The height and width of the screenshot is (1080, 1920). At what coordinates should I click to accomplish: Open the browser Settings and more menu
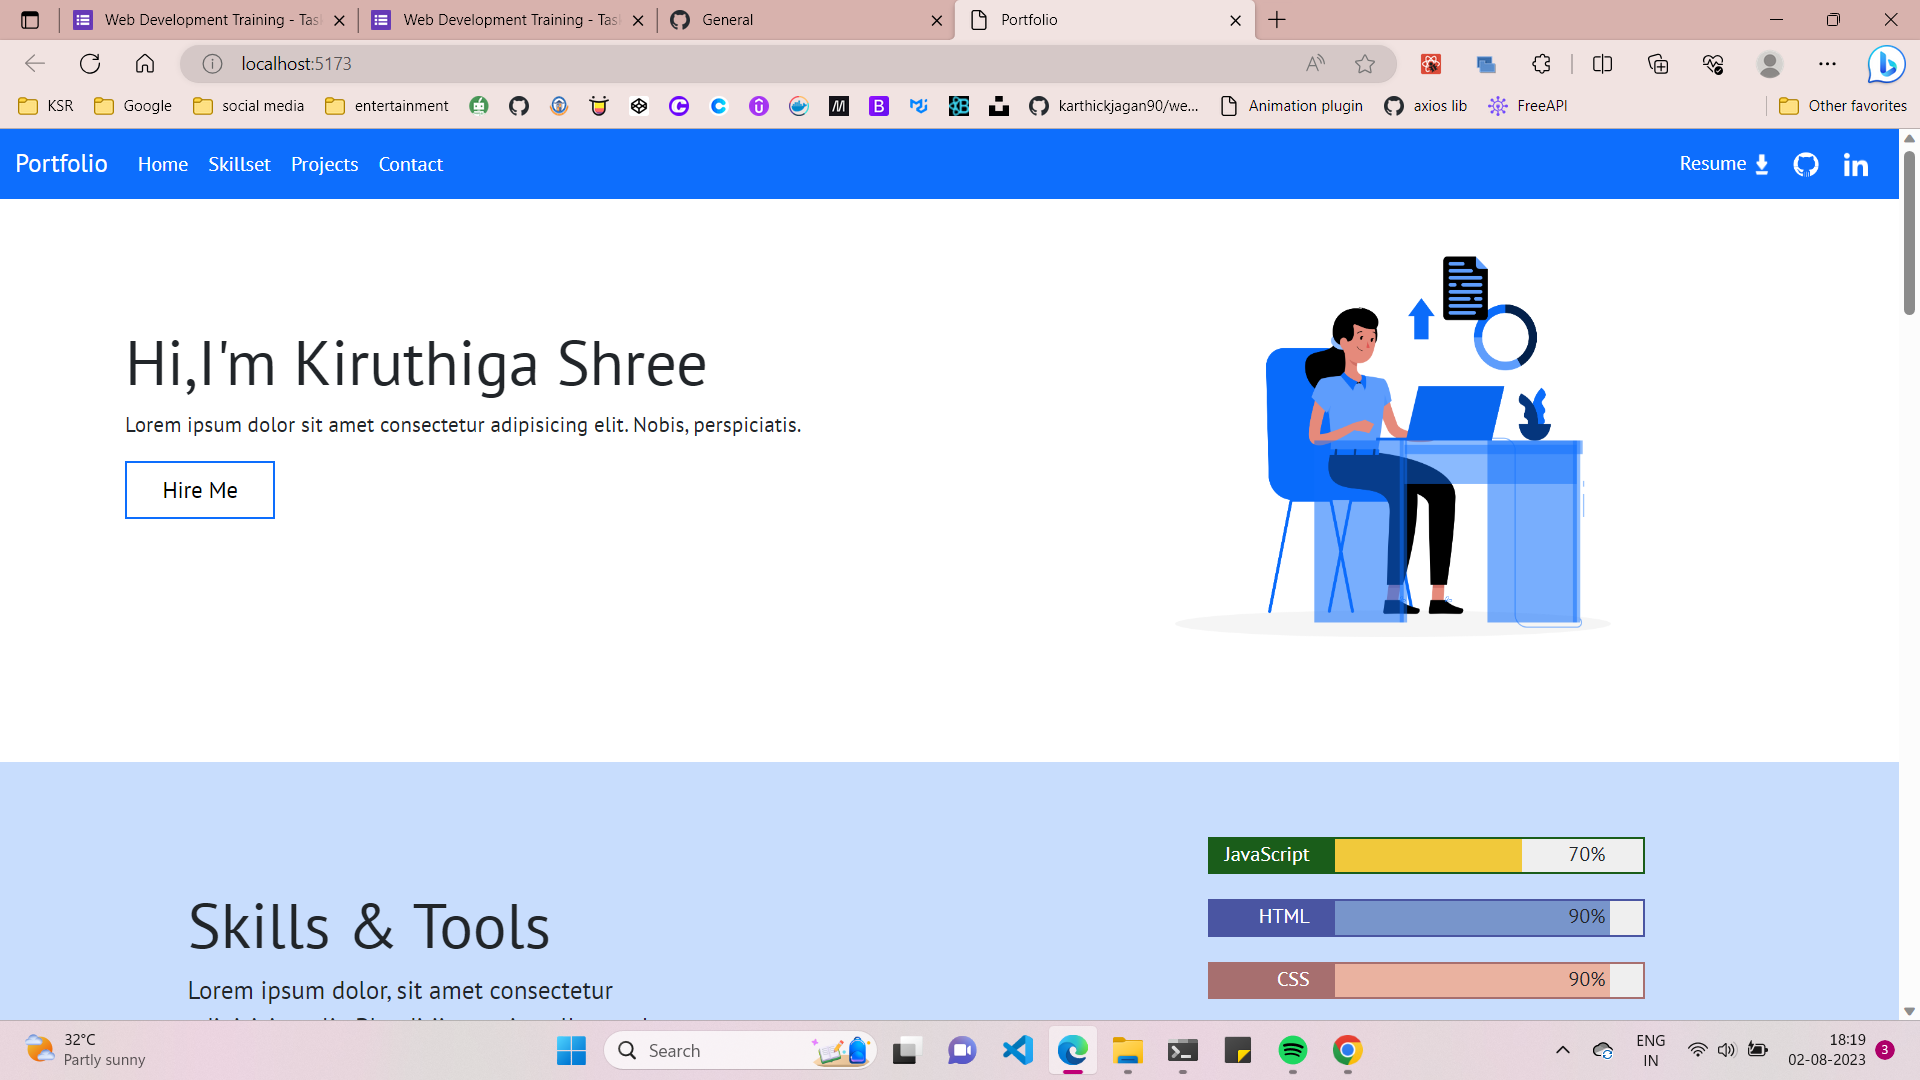point(1828,63)
